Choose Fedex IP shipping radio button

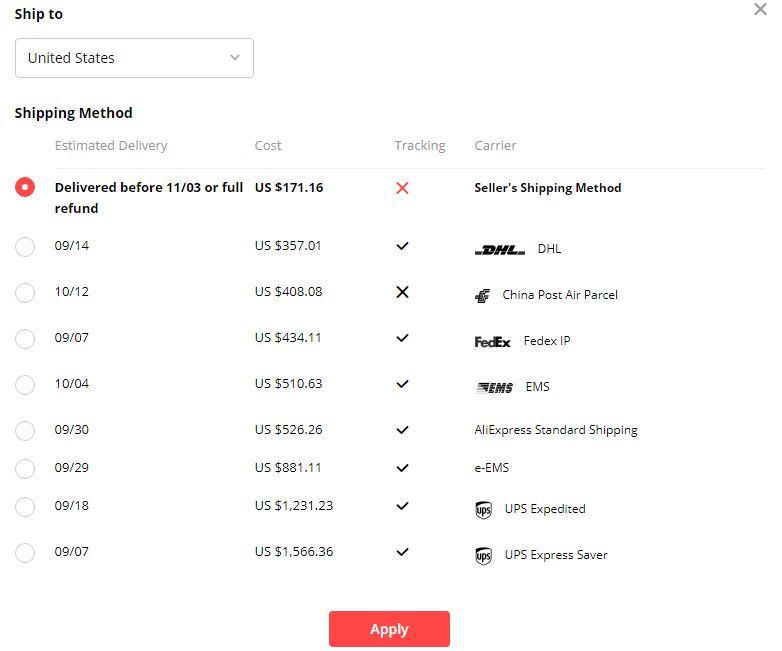(x=25, y=339)
